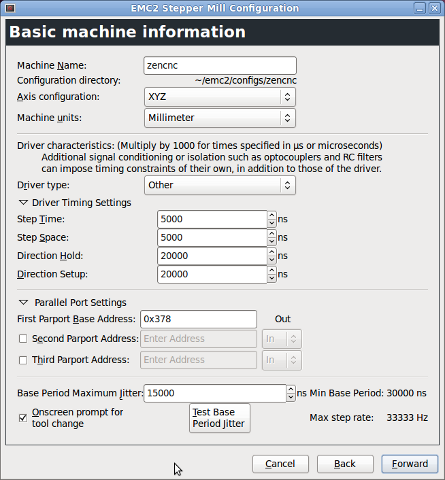Click First Parport Base Address field
Screen dimensions: 445x480
[199, 319]
